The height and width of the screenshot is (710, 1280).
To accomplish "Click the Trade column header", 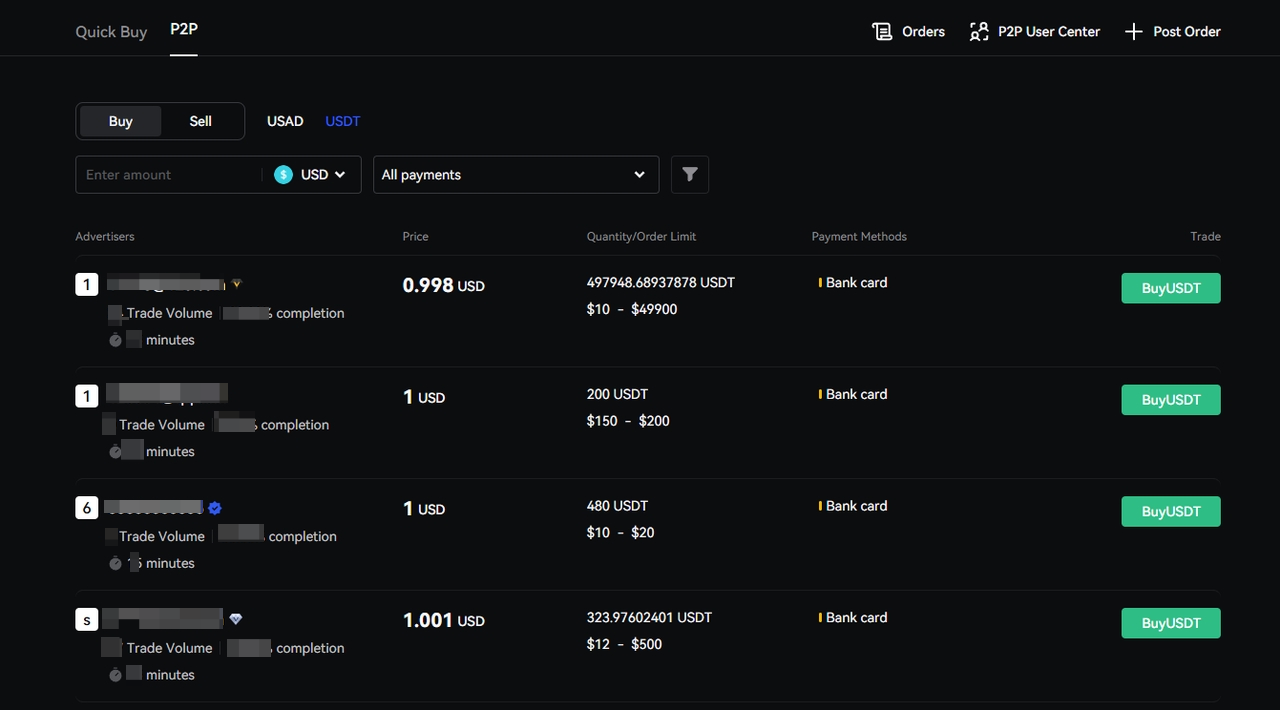I will (x=1206, y=237).
